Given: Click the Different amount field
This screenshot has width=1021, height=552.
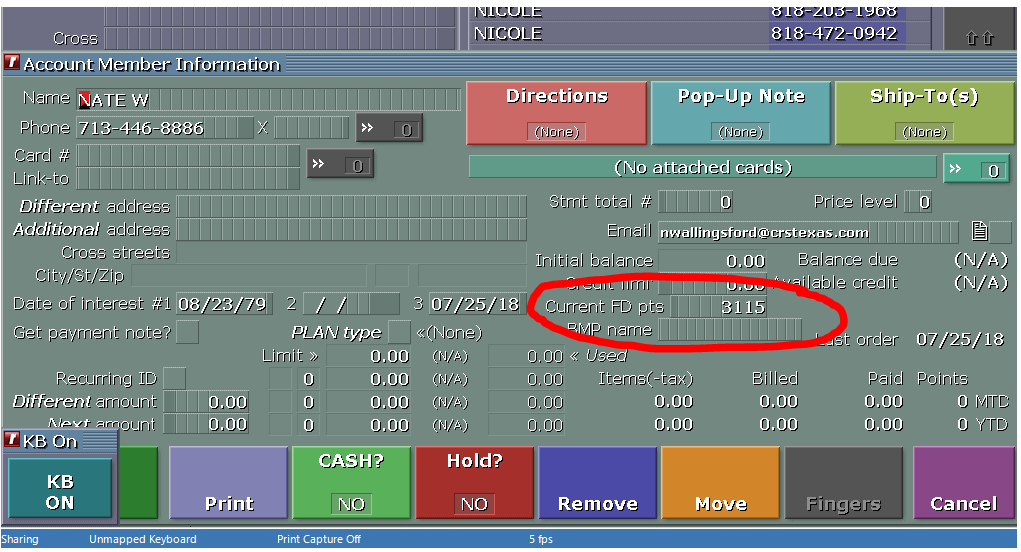Looking at the screenshot, I should [206, 401].
